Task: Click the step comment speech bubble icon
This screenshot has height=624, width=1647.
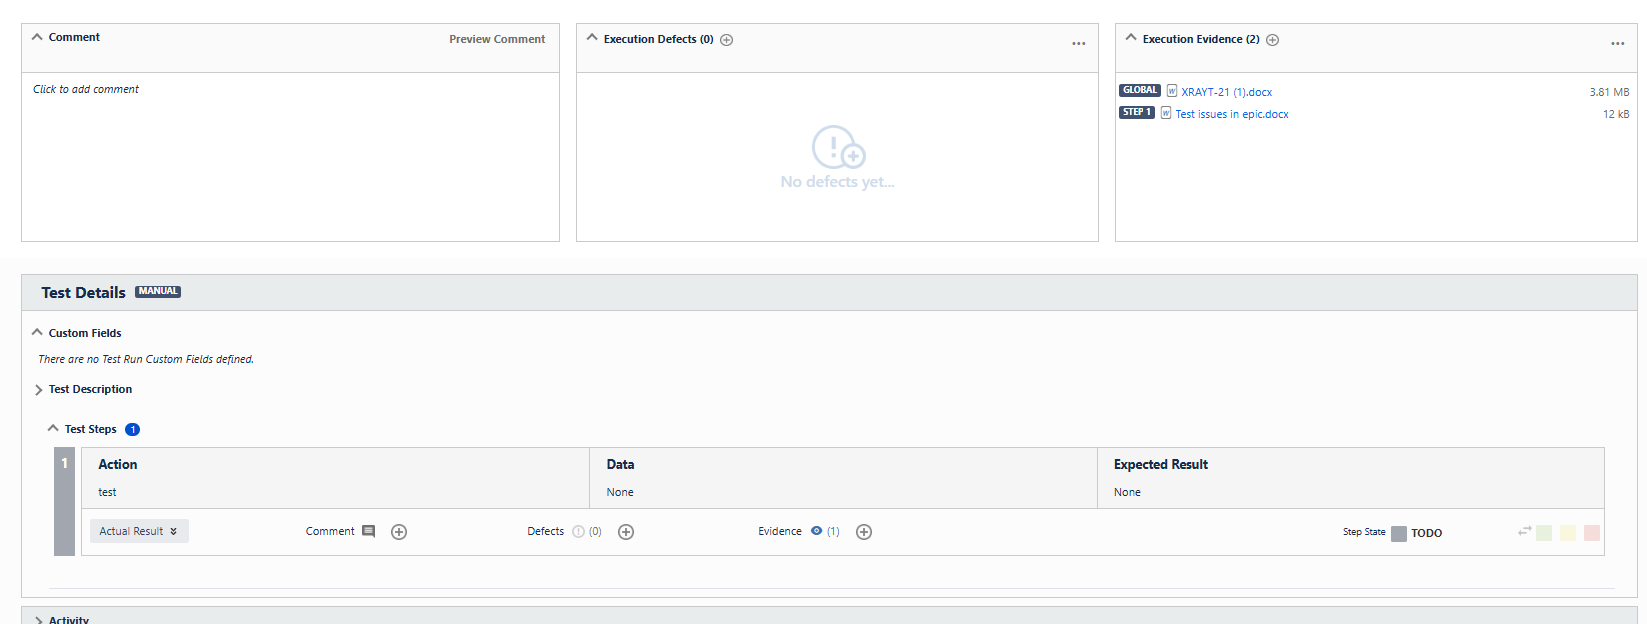Action: click(368, 531)
